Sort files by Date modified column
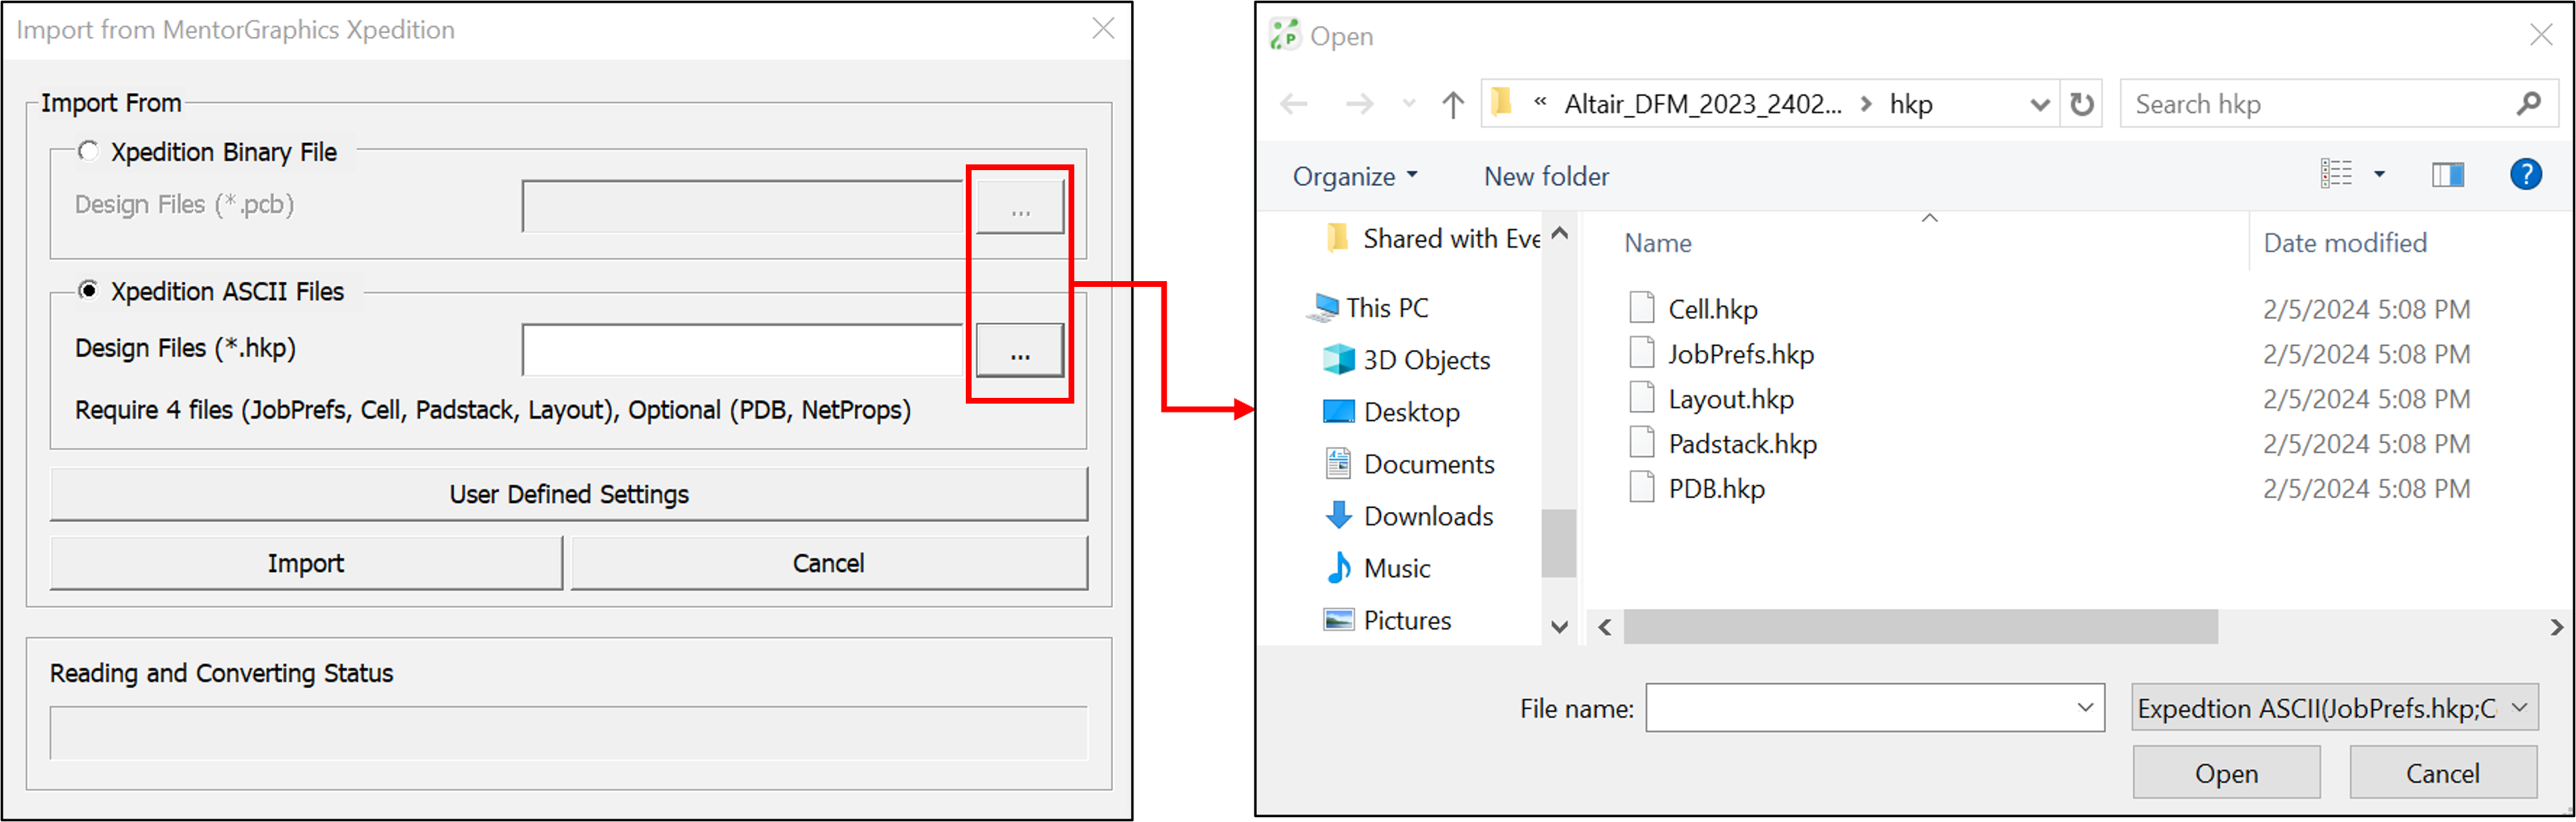 2345,243
